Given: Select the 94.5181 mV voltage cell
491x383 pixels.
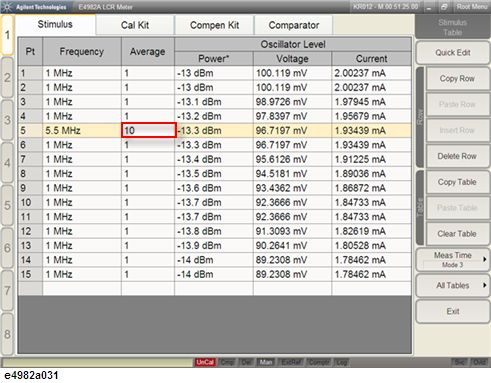Looking at the screenshot, I should (292, 173).
